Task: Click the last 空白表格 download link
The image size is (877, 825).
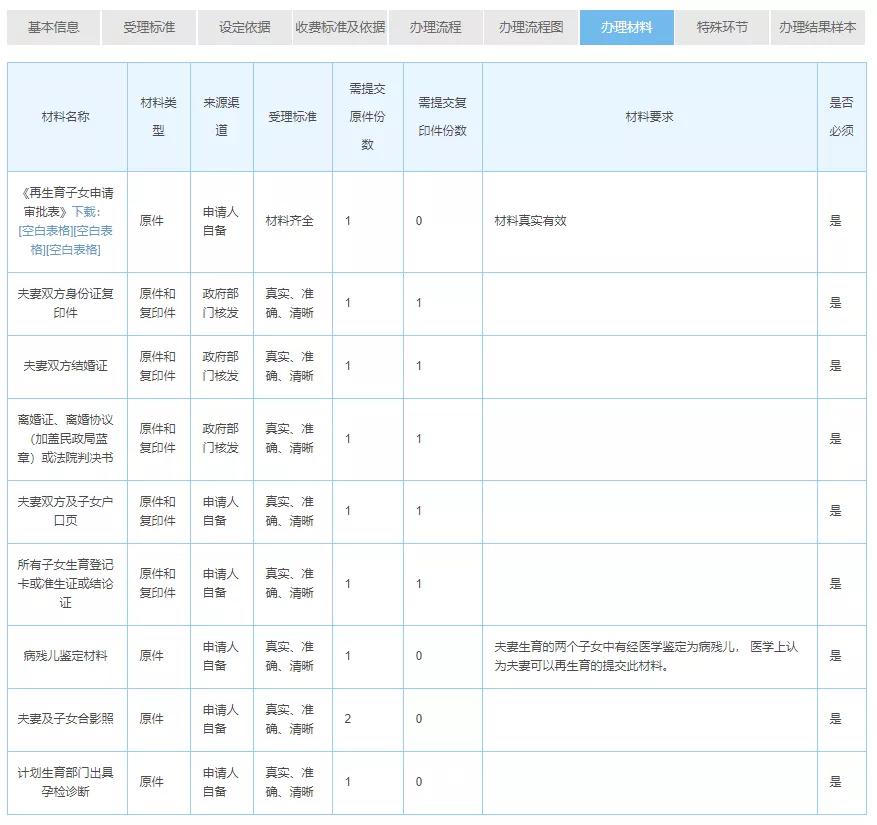Action: [x=75, y=249]
